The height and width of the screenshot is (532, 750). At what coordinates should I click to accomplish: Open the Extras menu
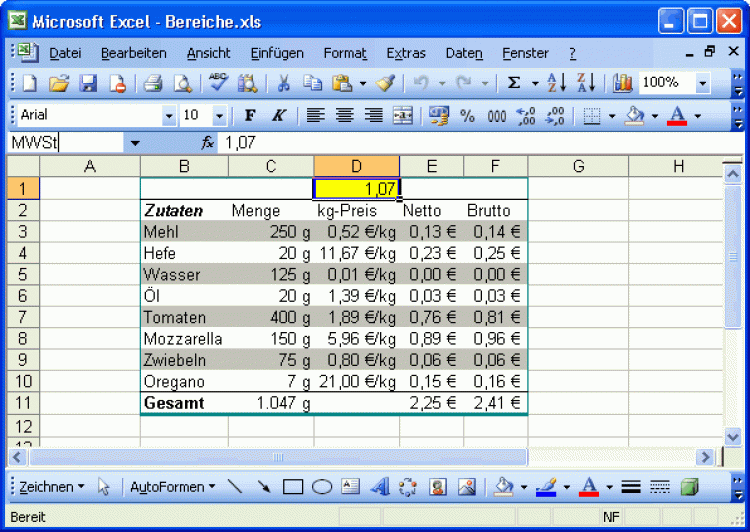pos(405,53)
